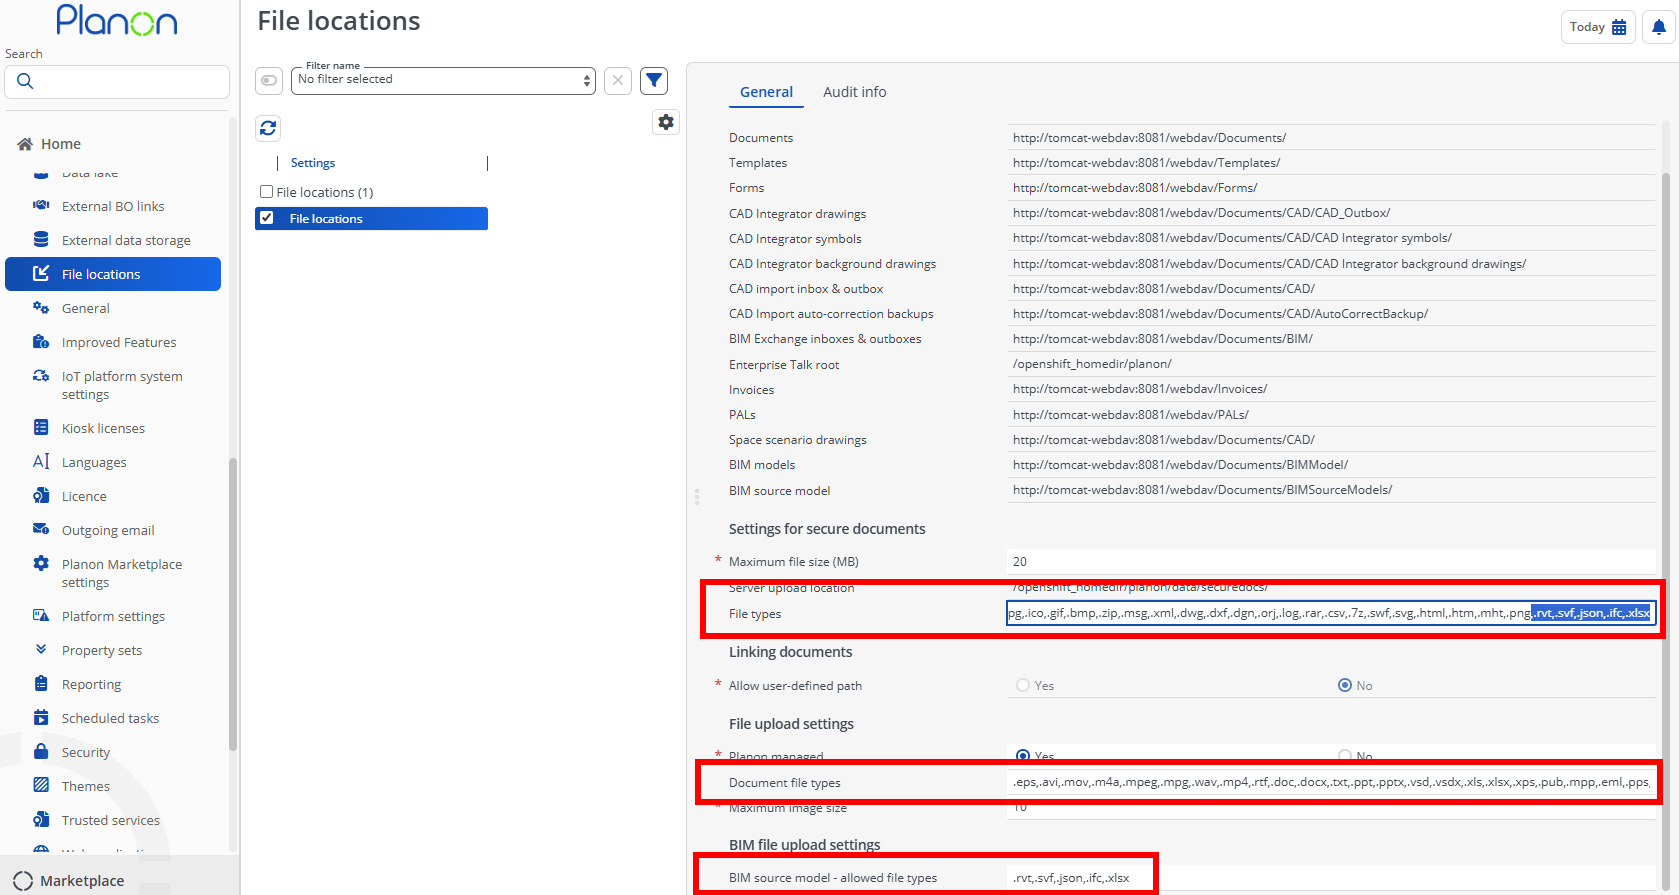Click the filter funnel icon
Viewport: 1679px width, 895px height.
(x=654, y=80)
